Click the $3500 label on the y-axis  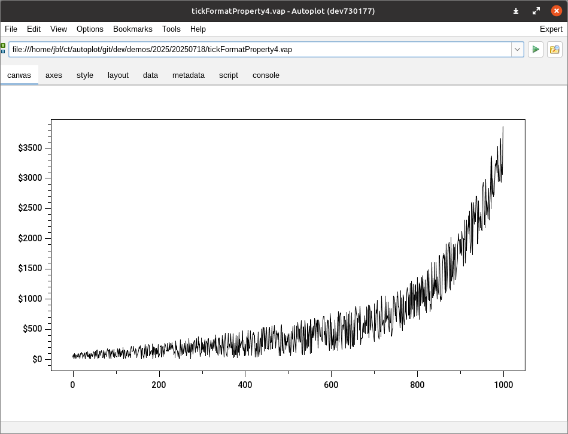pyautogui.click(x=30, y=148)
